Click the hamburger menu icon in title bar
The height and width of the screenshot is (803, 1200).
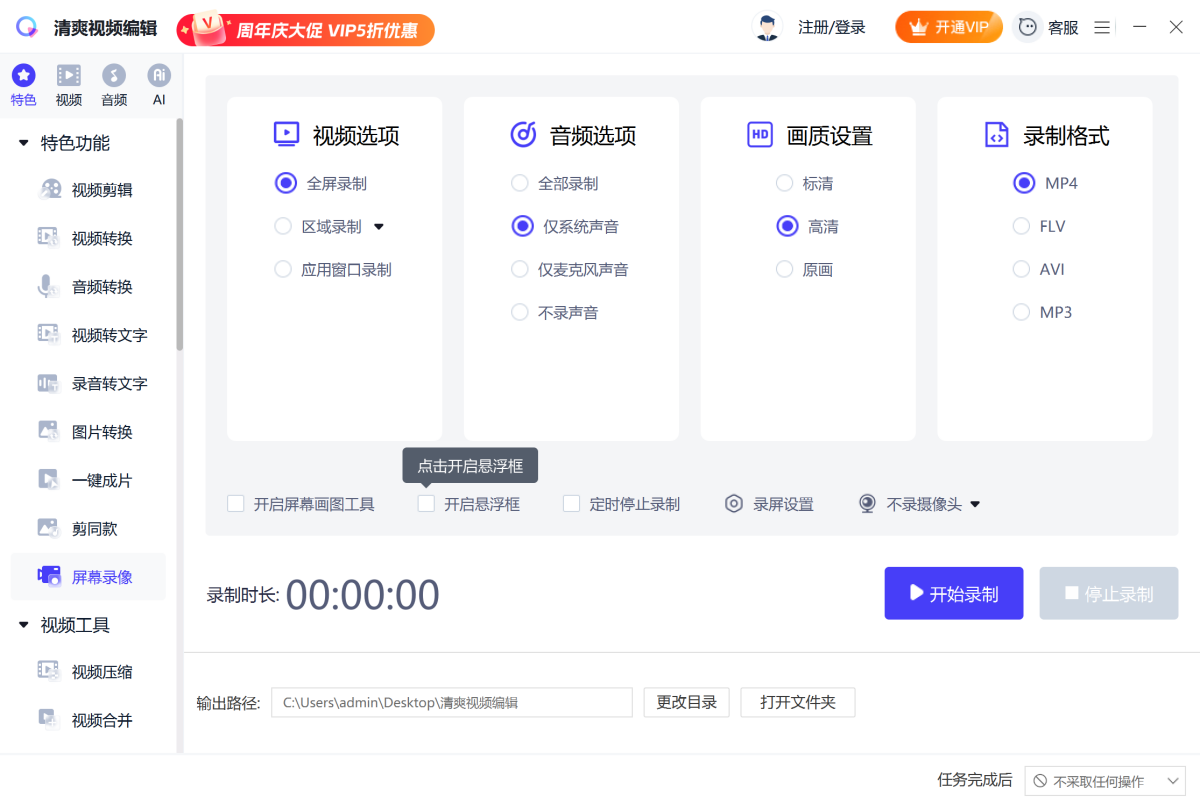tap(1102, 28)
